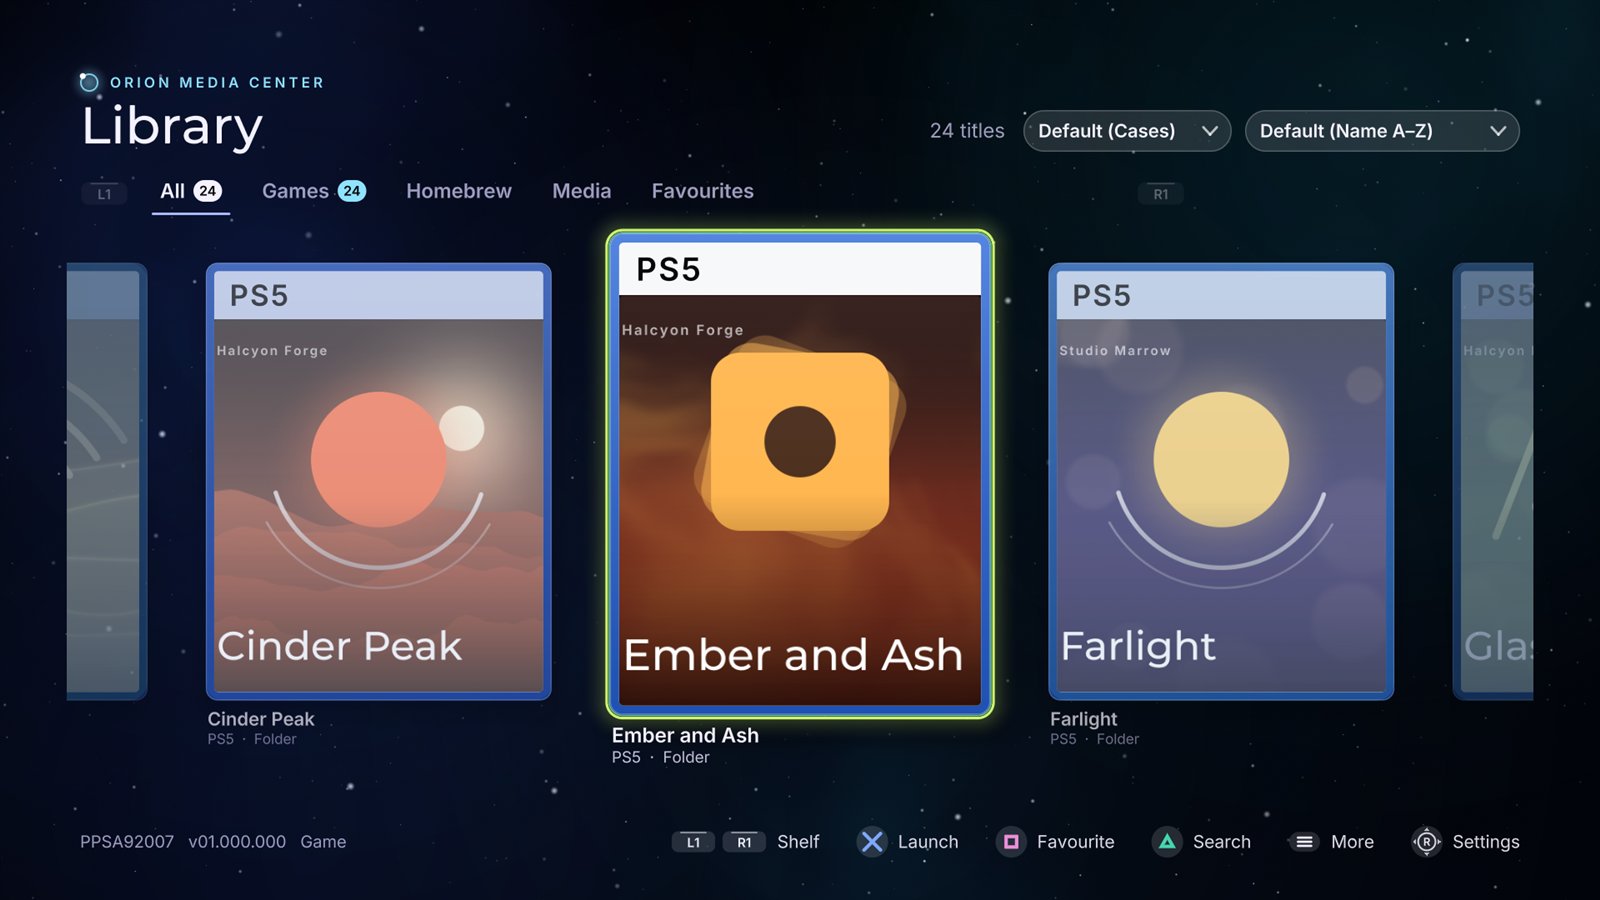Click the '24 titles' count text
The width and height of the screenshot is (1600, 900).
pos(967,131)
